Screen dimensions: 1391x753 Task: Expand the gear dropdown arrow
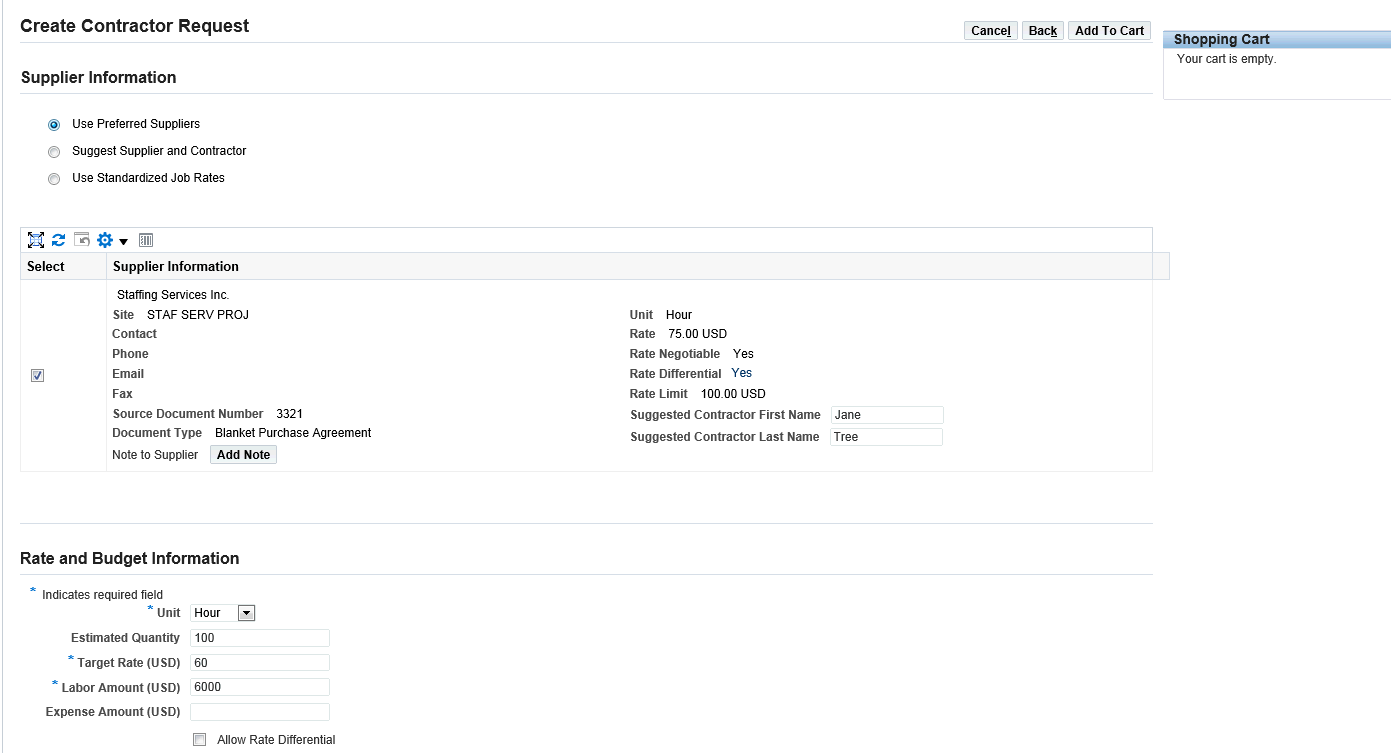(x=124, y=241)
